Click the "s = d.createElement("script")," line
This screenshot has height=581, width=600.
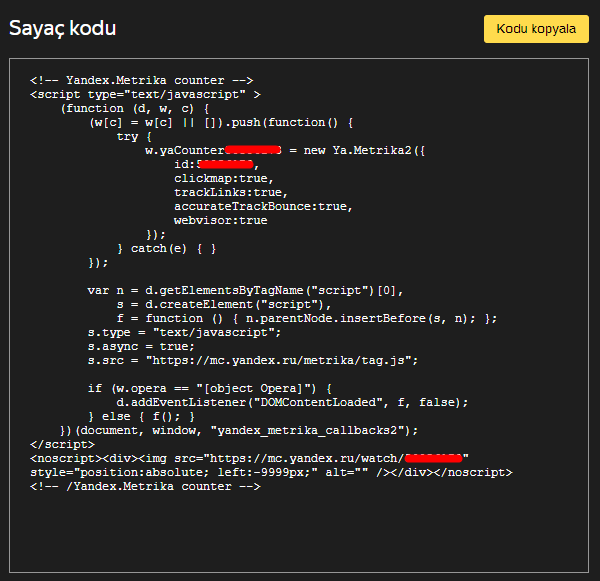[224, 304]
